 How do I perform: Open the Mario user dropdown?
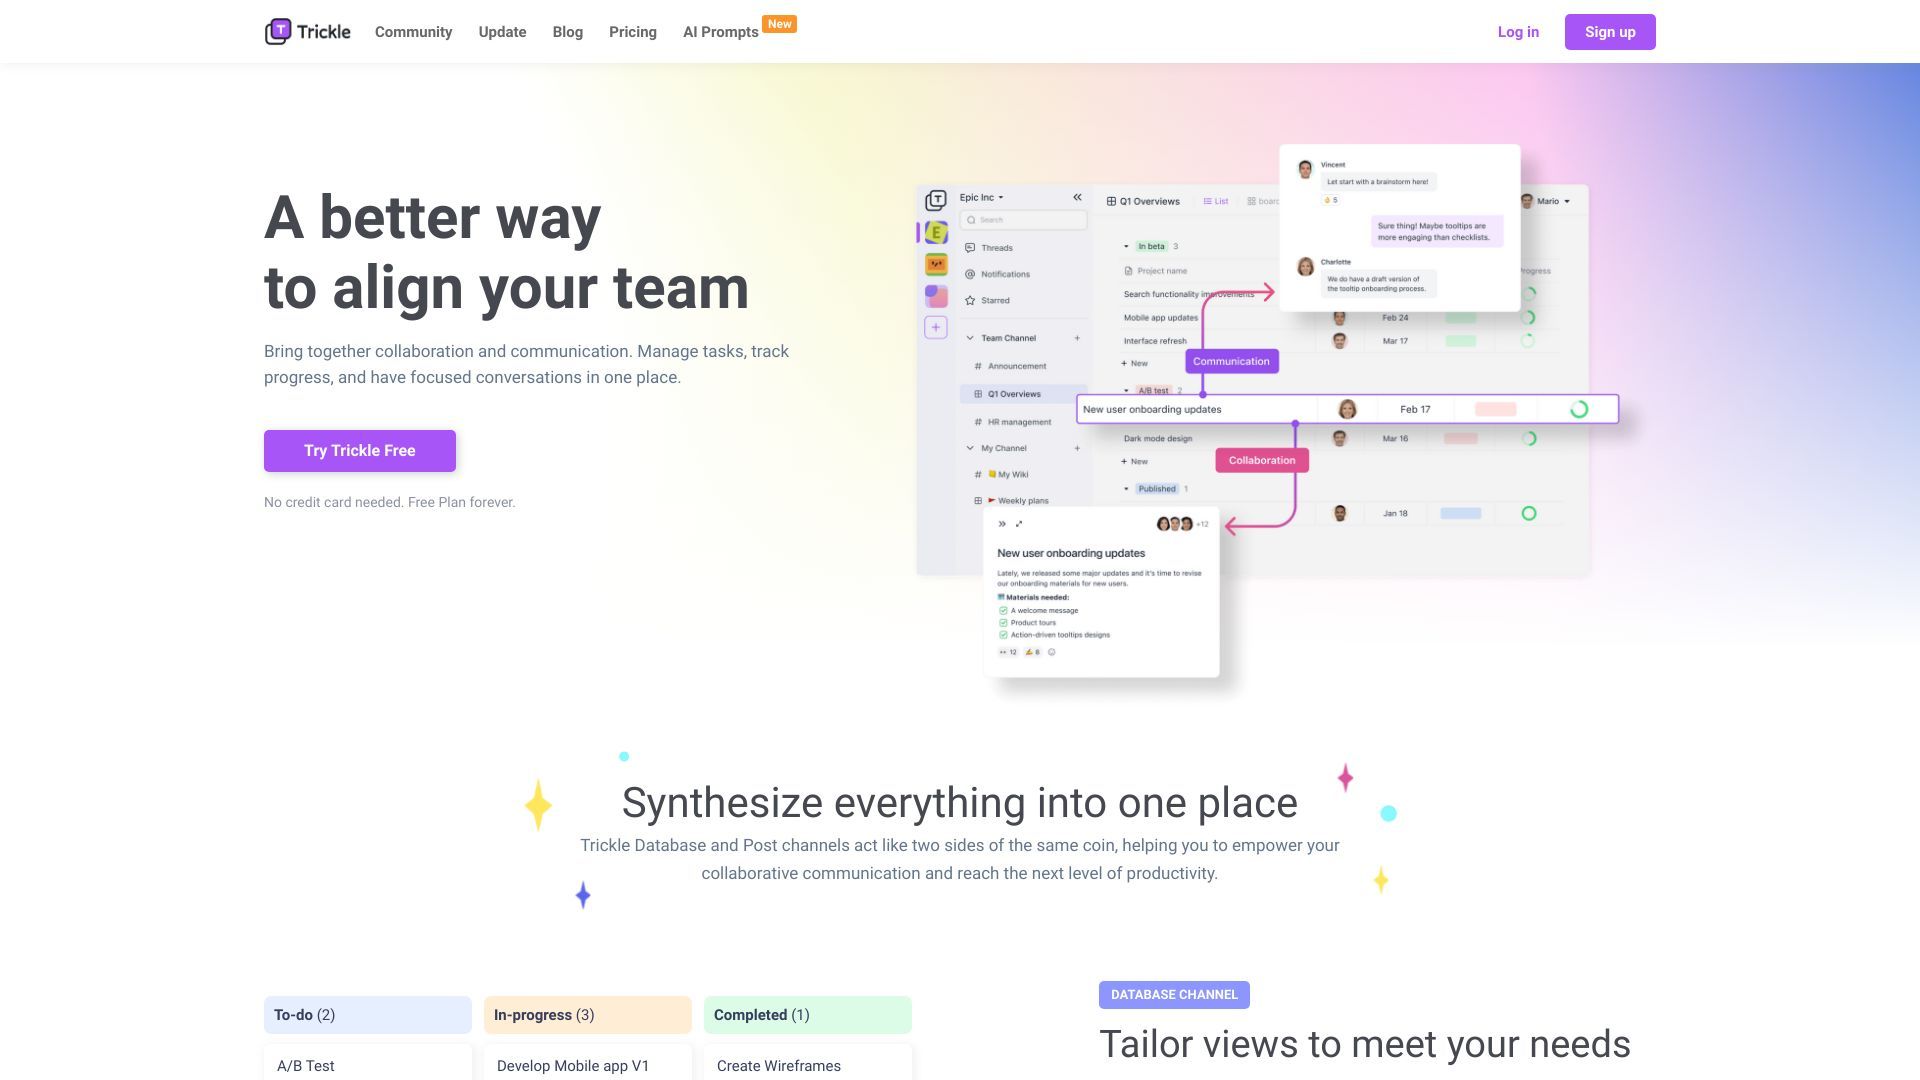click(x=1546, y=201)
